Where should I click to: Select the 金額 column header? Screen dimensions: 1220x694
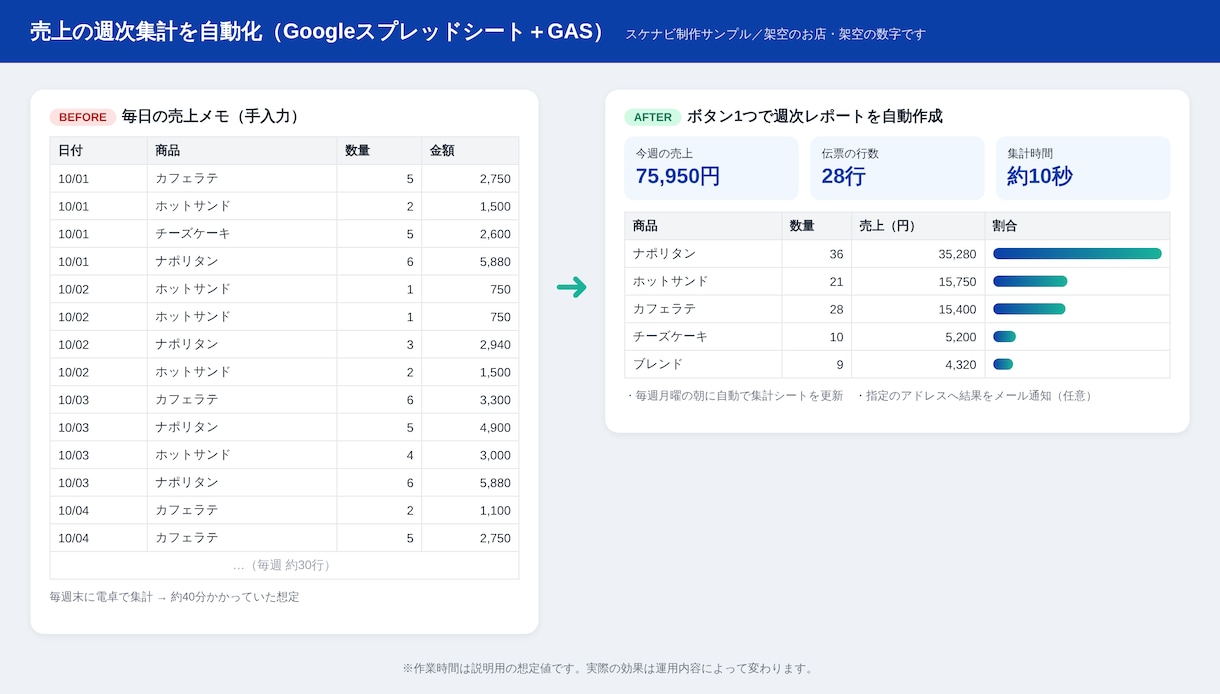coord(470,151)
